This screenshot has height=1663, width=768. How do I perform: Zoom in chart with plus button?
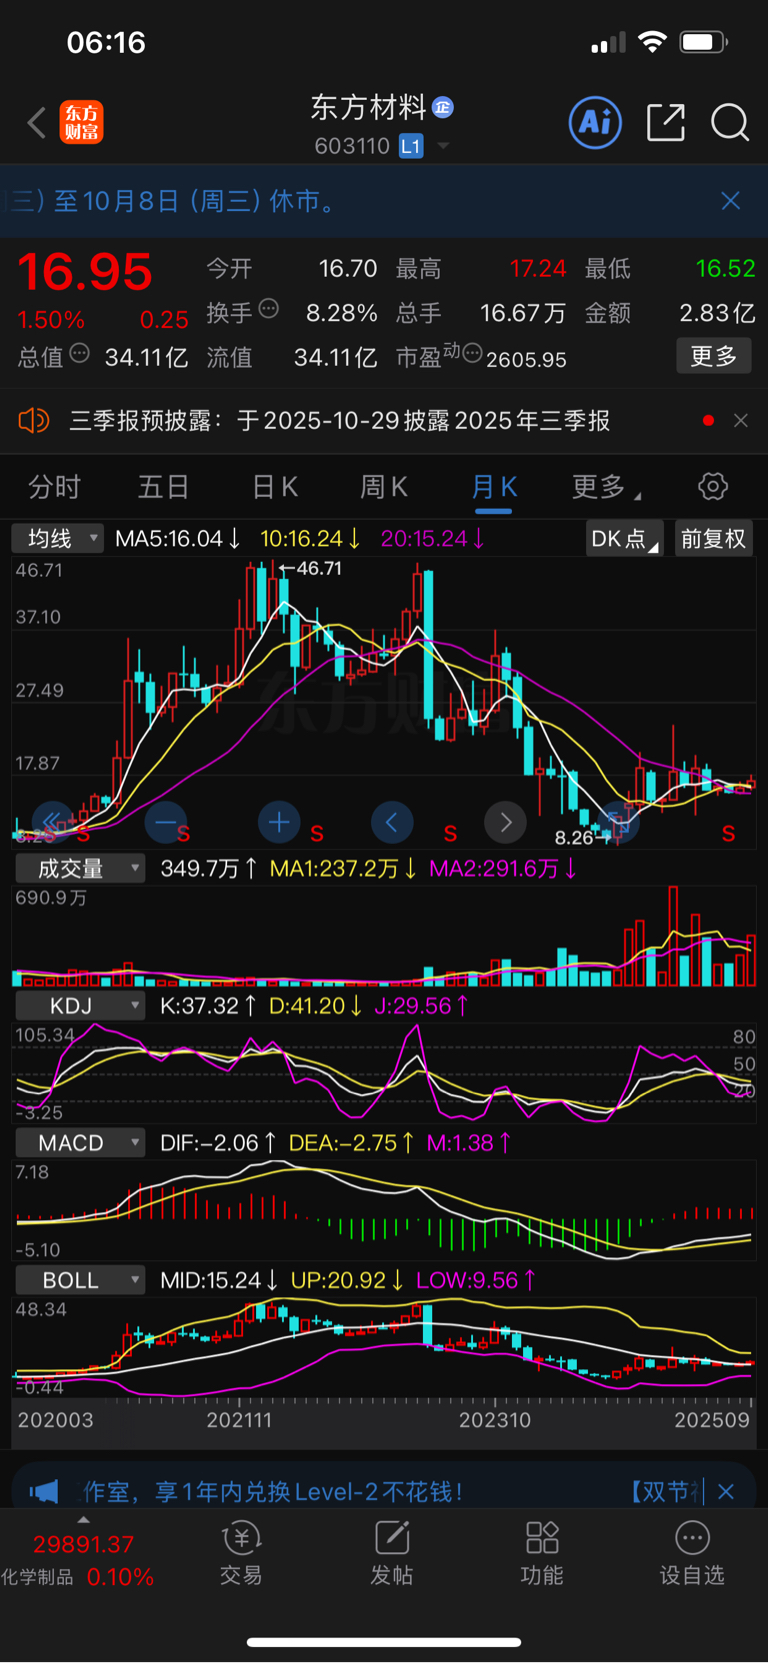[279, 822]
